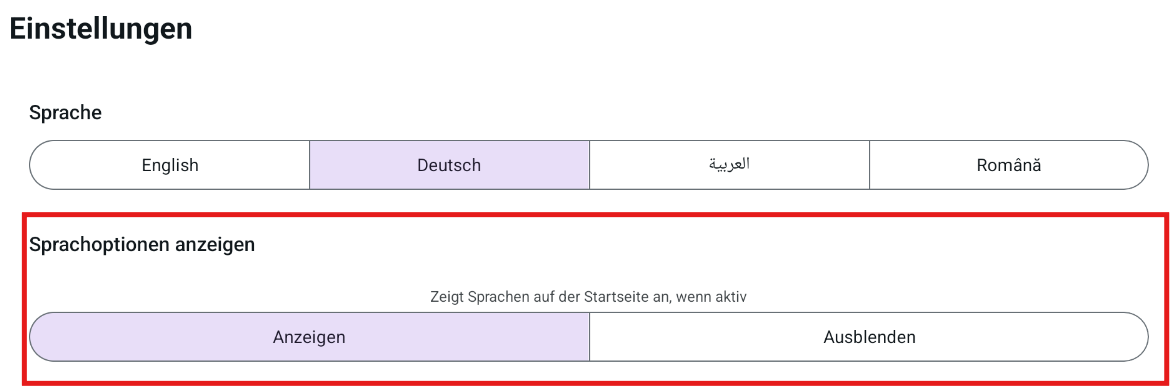Screen dimensions: 1170x391
Task: Show languages on start page via Anzeigen
Action: tap(310, 337)
